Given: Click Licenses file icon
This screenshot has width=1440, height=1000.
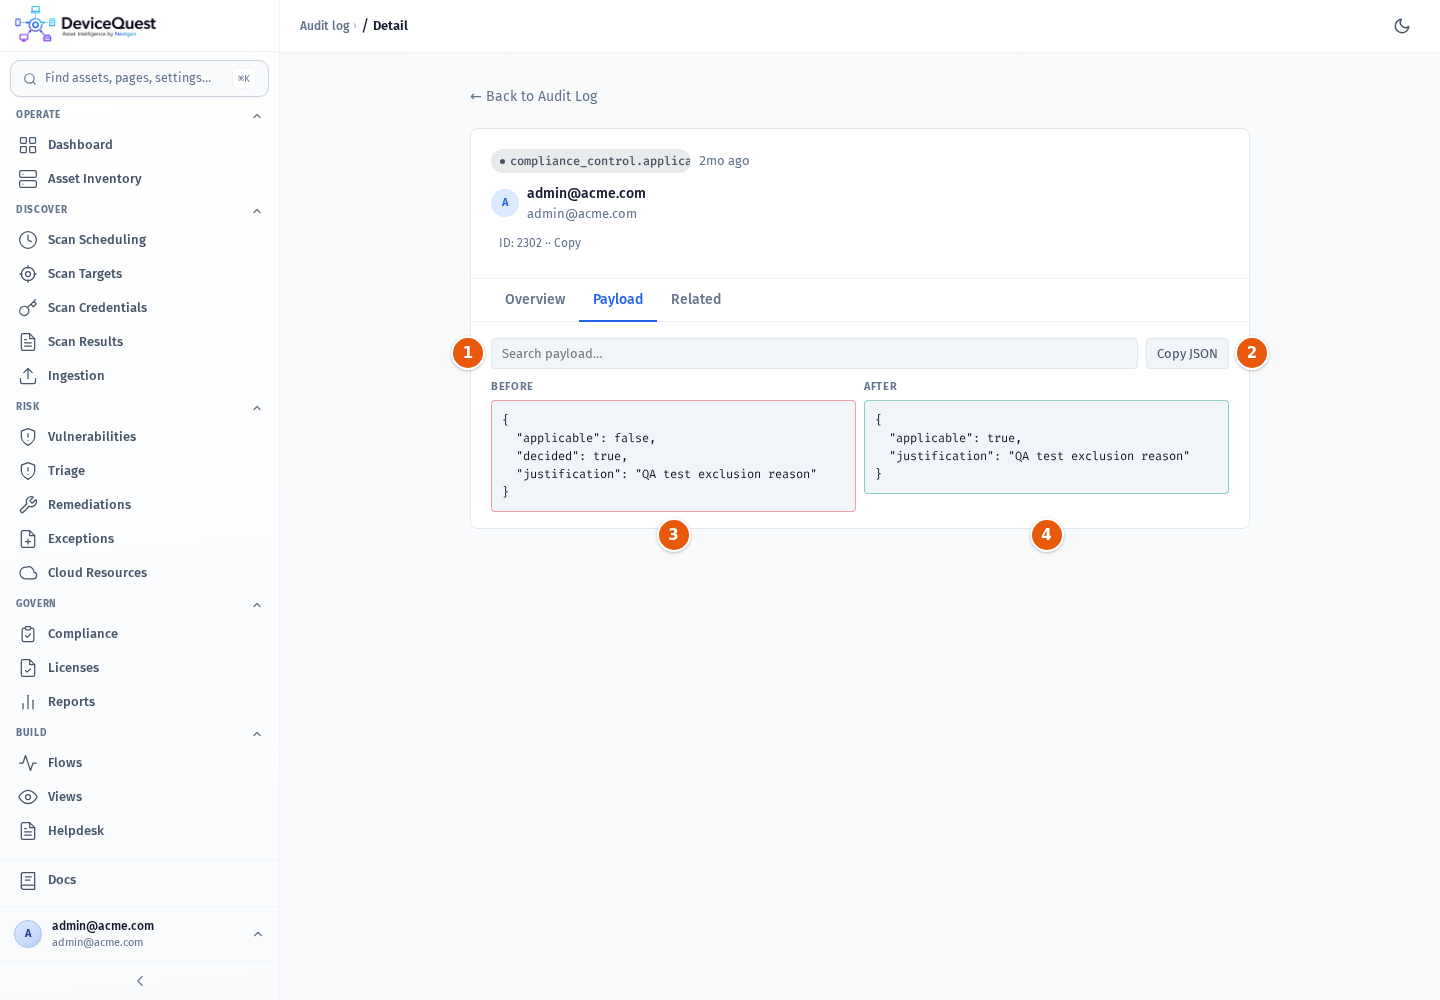Looking at the screenshot, I should pos(28,668).
